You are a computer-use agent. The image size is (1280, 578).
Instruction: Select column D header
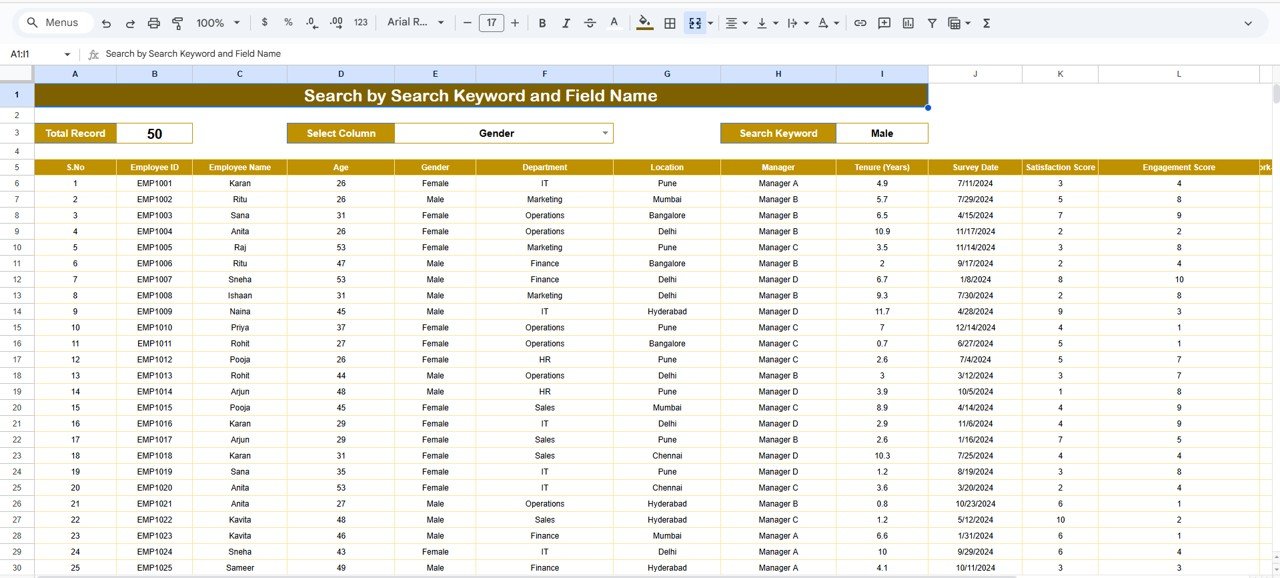(x=340, y=74)
